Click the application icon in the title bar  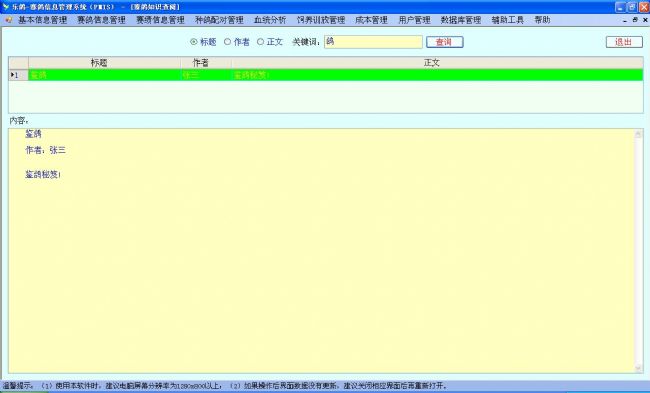coord(5,7)
